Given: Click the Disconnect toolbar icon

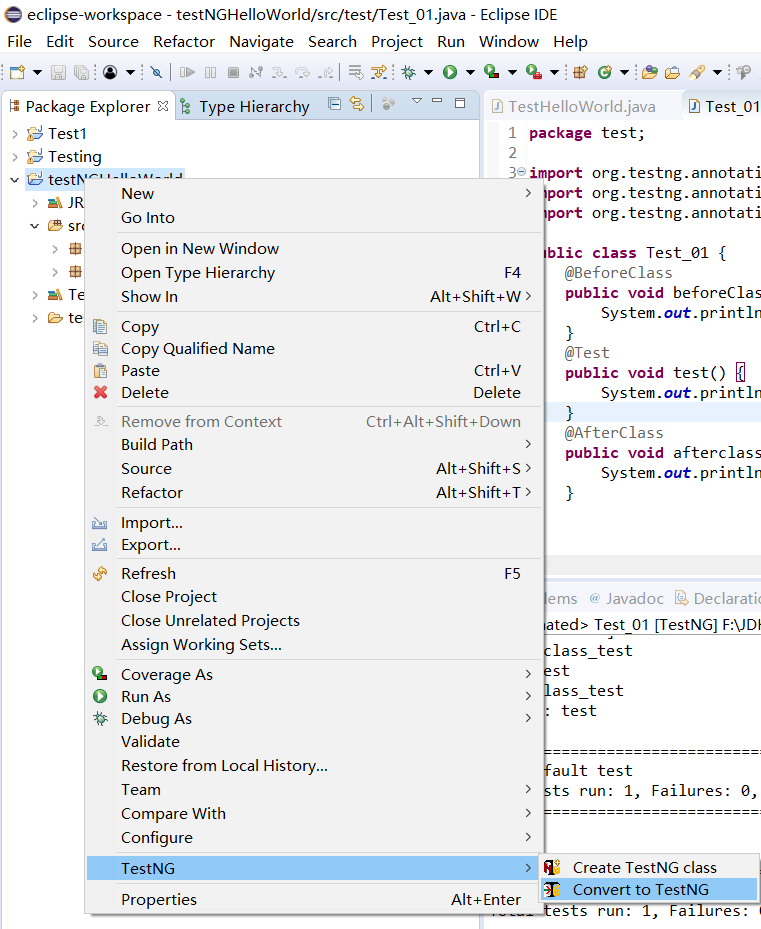Looking at the screenshot, I should 256,72.
